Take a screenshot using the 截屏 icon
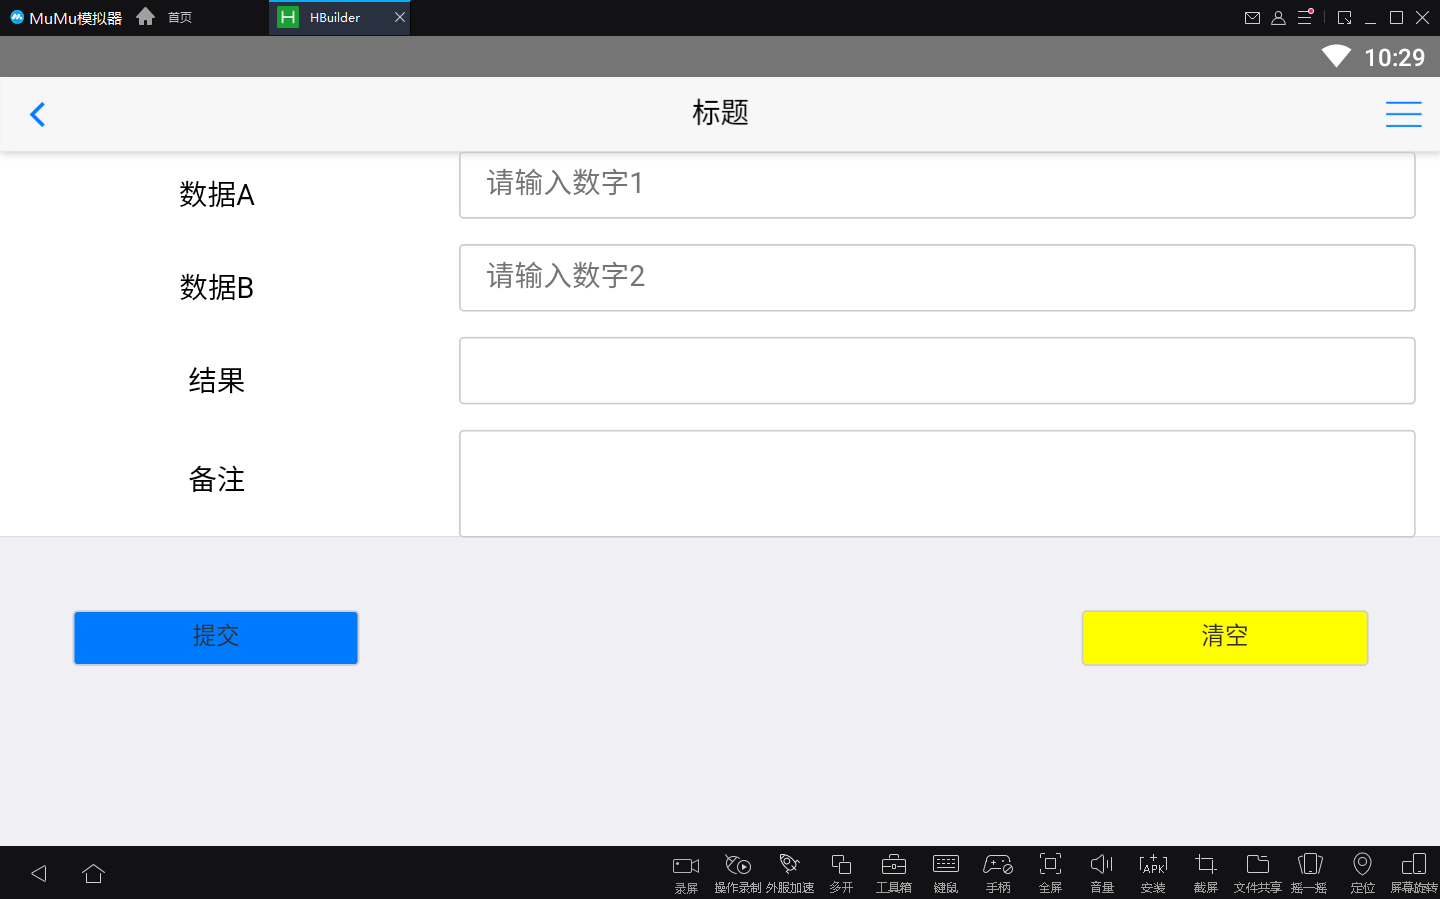Screen dimensions: 1440x899 (x=1204, y=870)
